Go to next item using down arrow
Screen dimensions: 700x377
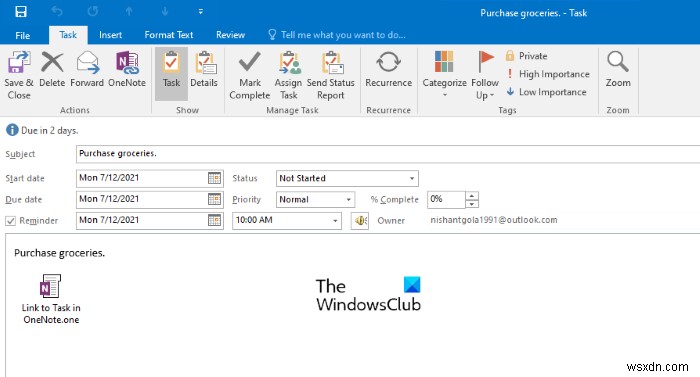pos(165,11)
